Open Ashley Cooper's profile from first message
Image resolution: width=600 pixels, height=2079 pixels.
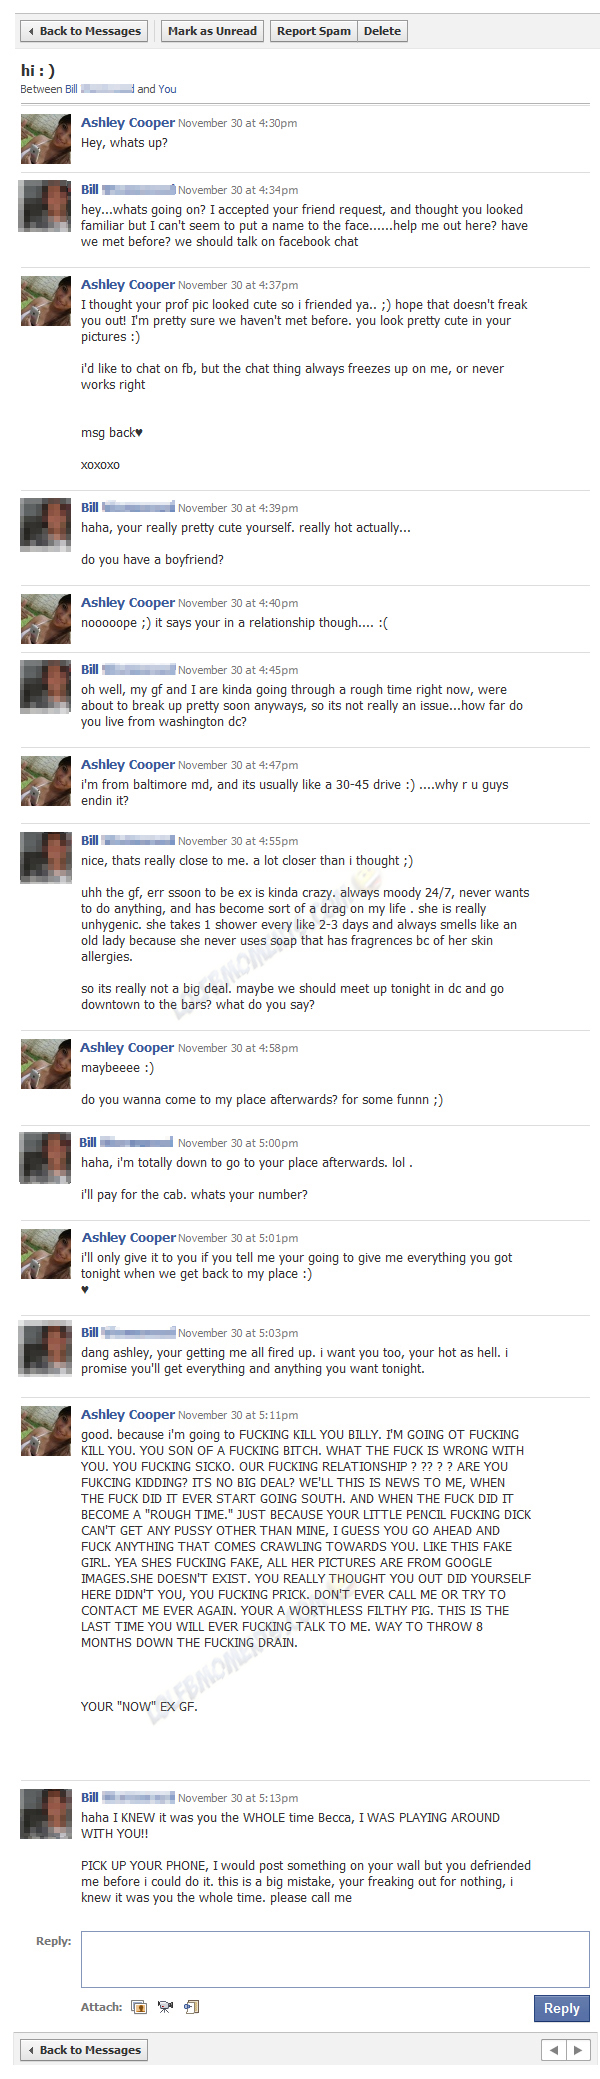pos(128,123)
